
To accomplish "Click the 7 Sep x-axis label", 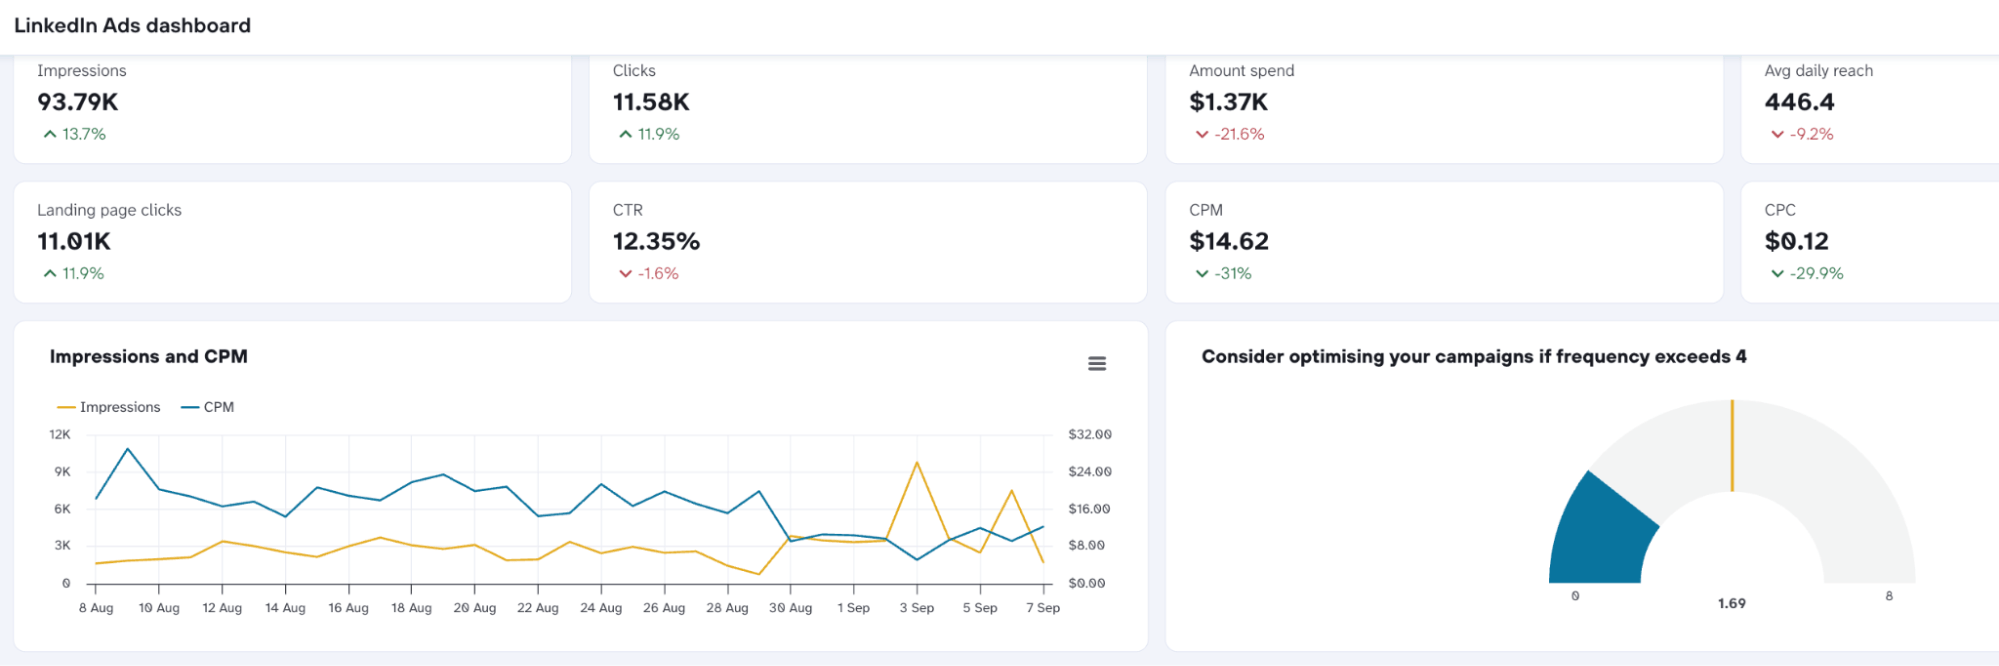I will click(x=1043, y=608).
